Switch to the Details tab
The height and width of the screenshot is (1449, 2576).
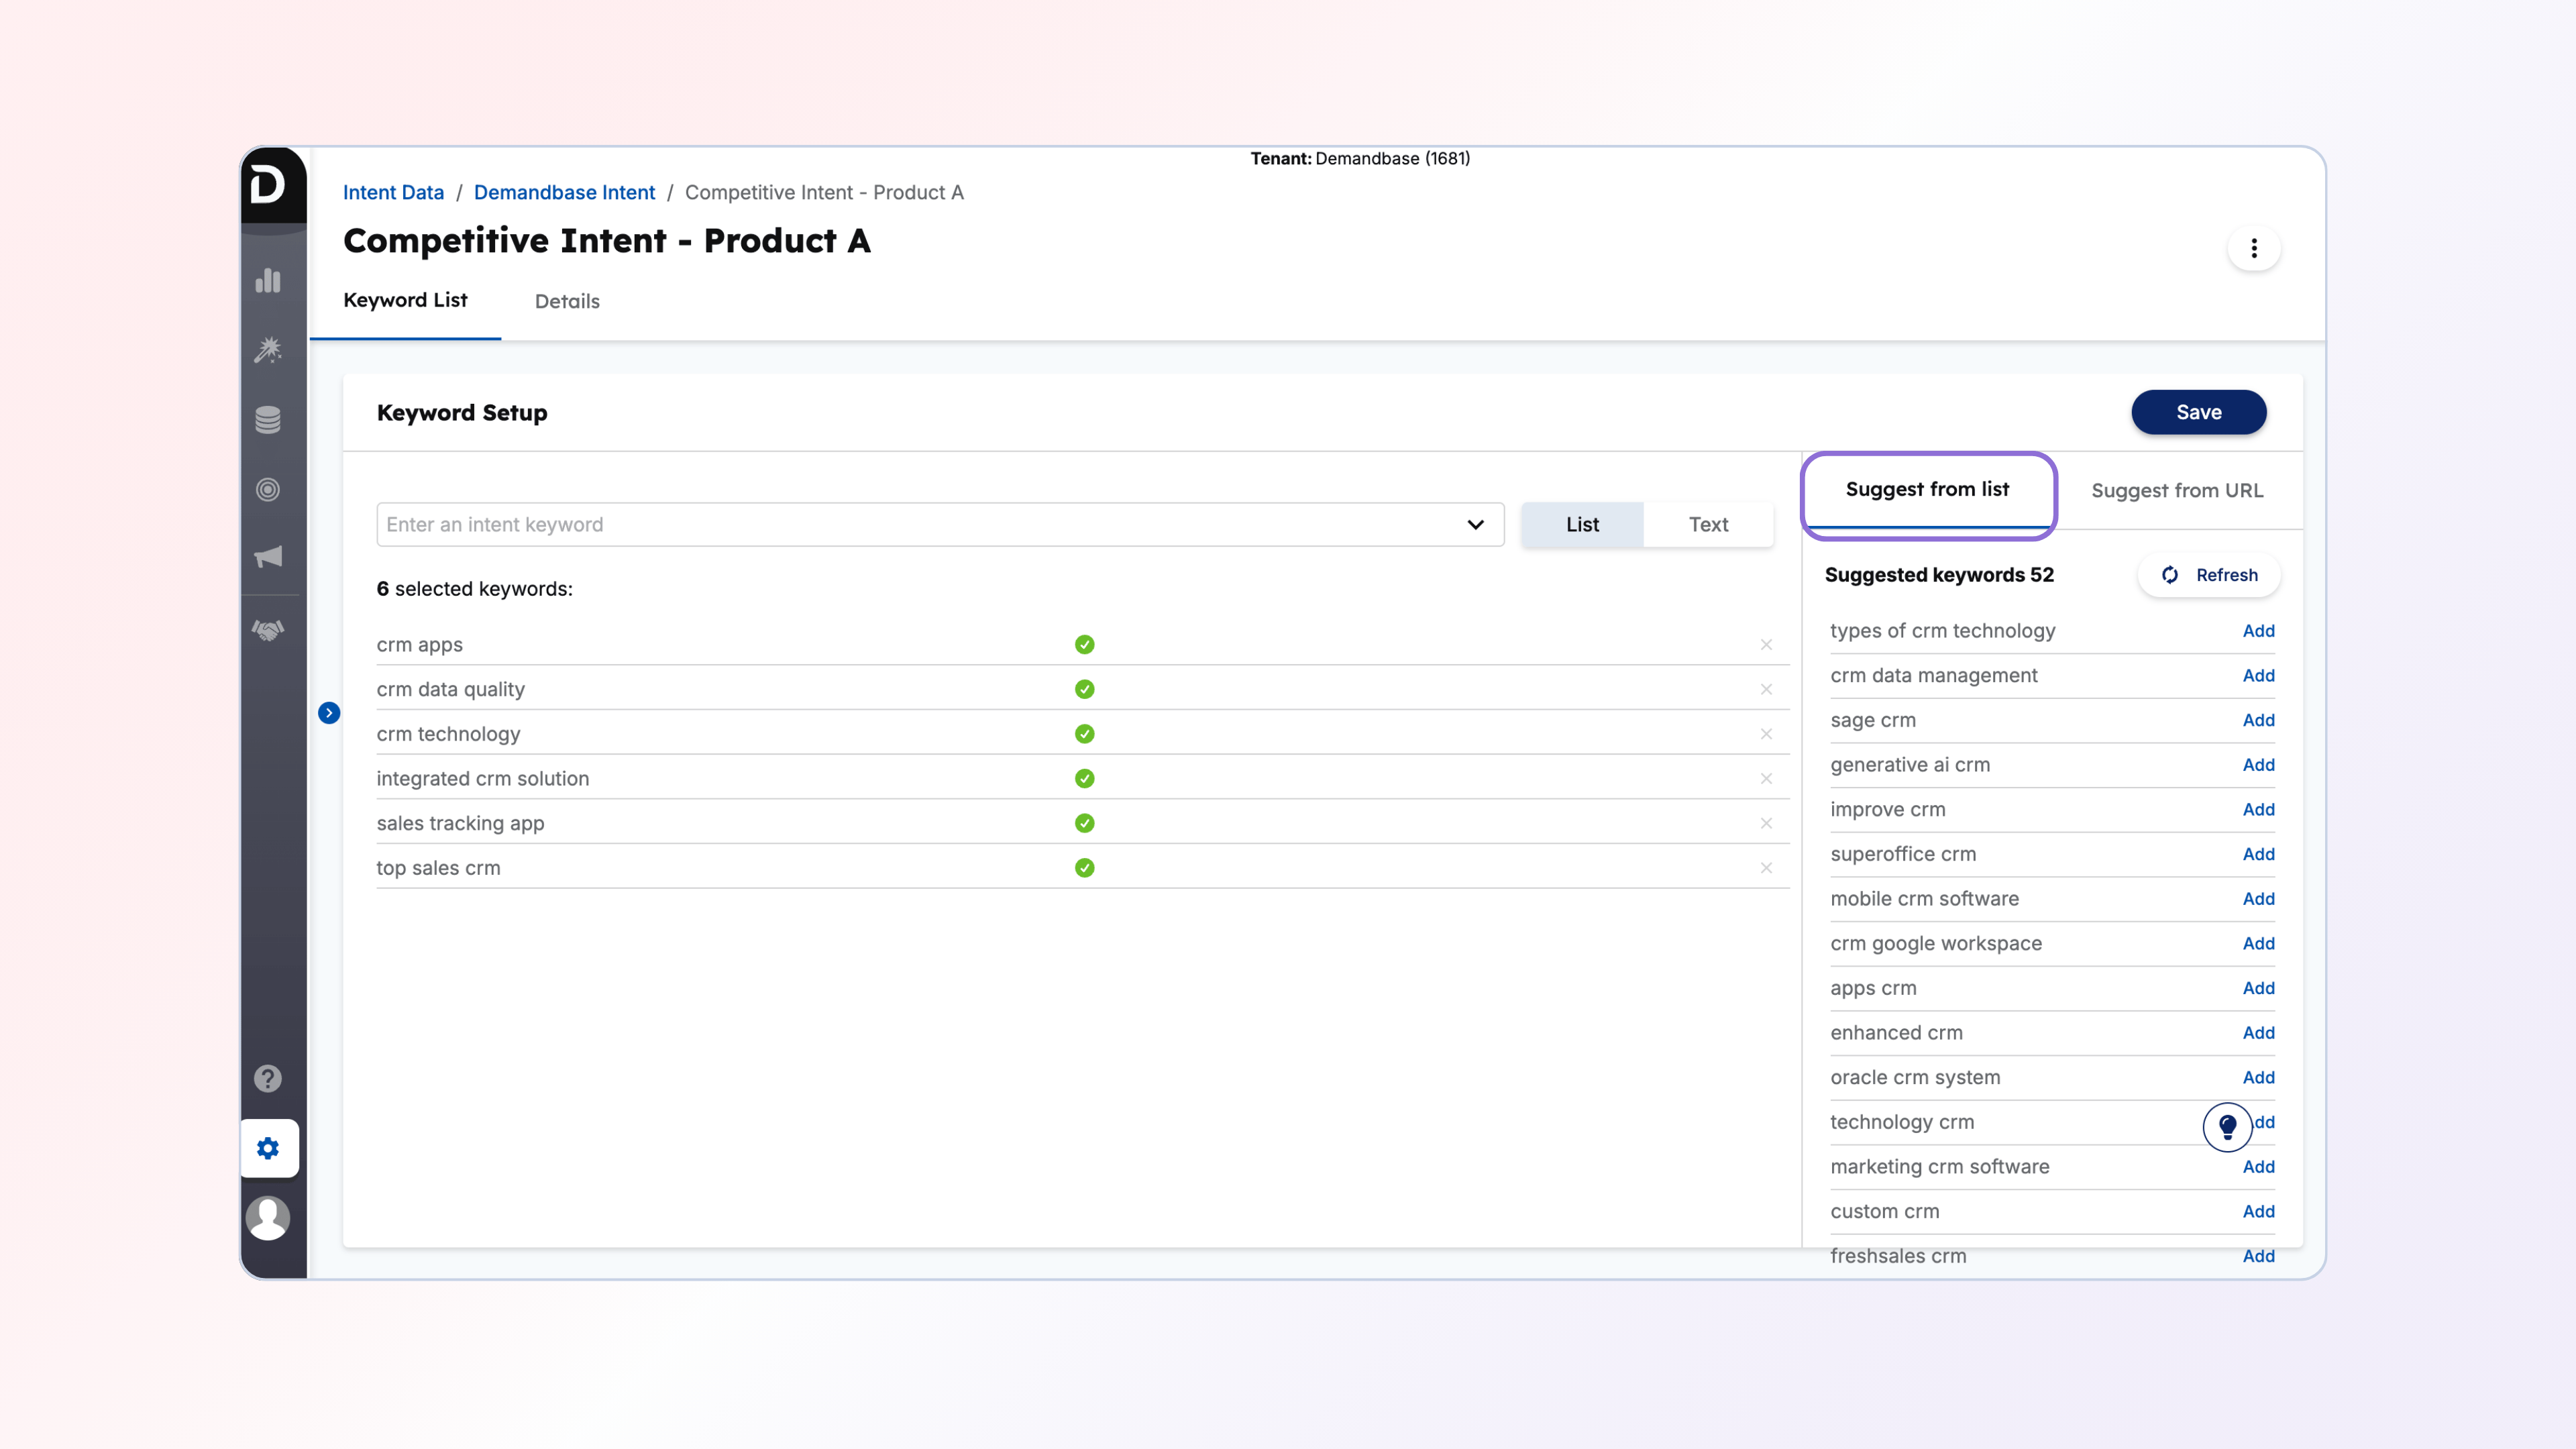coord(567,301)
